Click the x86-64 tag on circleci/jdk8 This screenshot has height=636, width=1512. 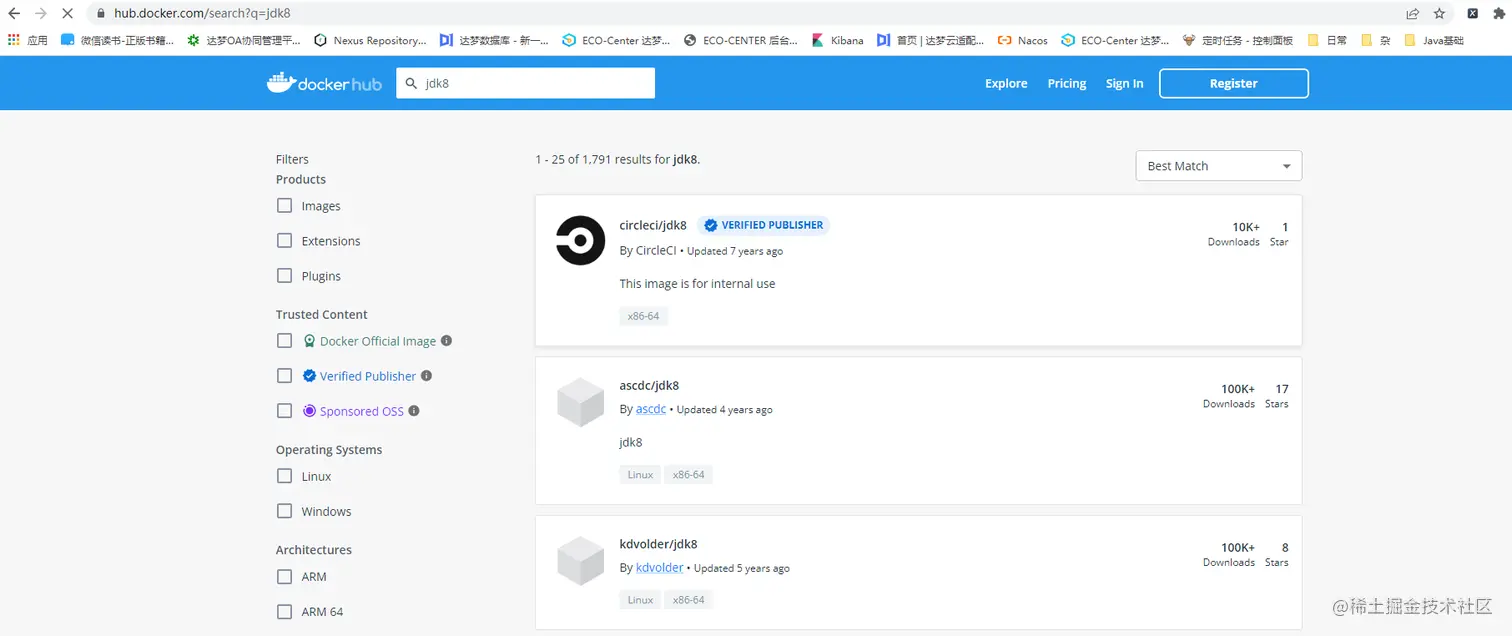[x=643, y=316]
